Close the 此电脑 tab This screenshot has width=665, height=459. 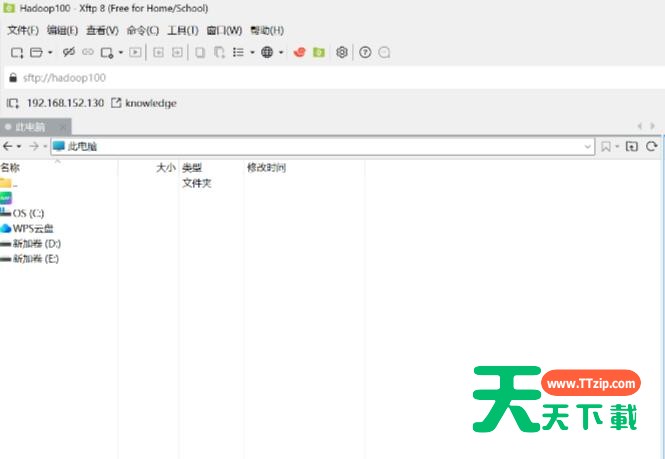pos(62,127)
